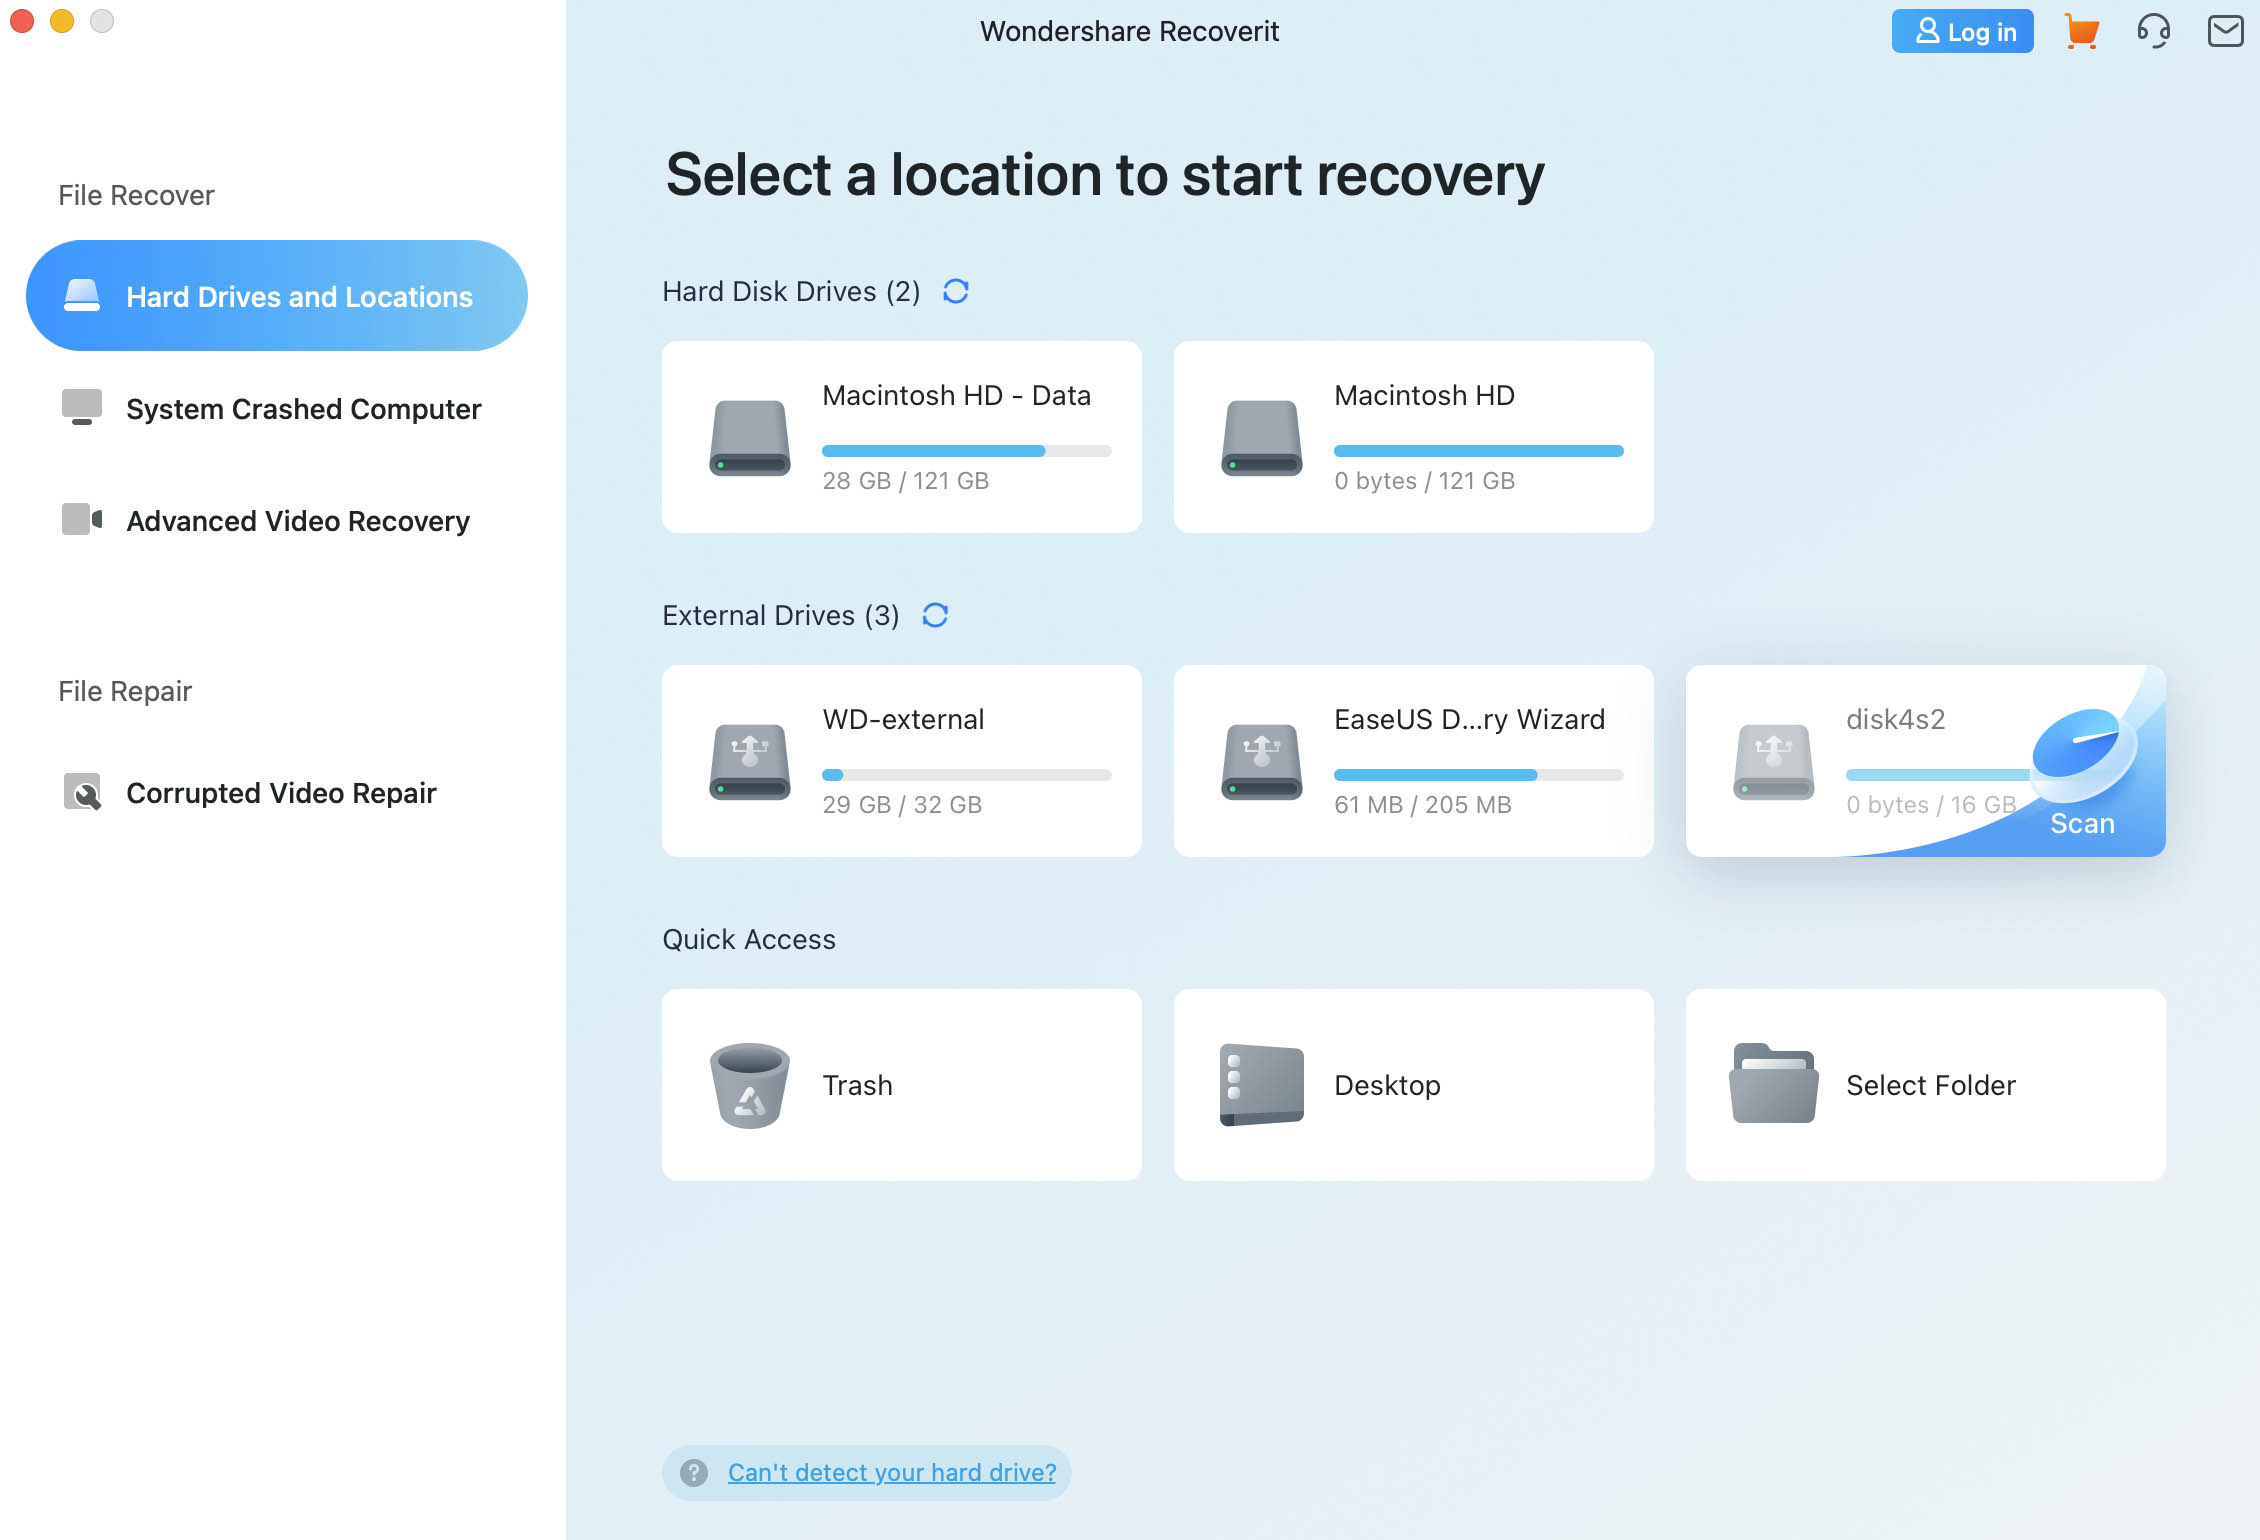Select the Macintosh HD label

(1424, 395)
